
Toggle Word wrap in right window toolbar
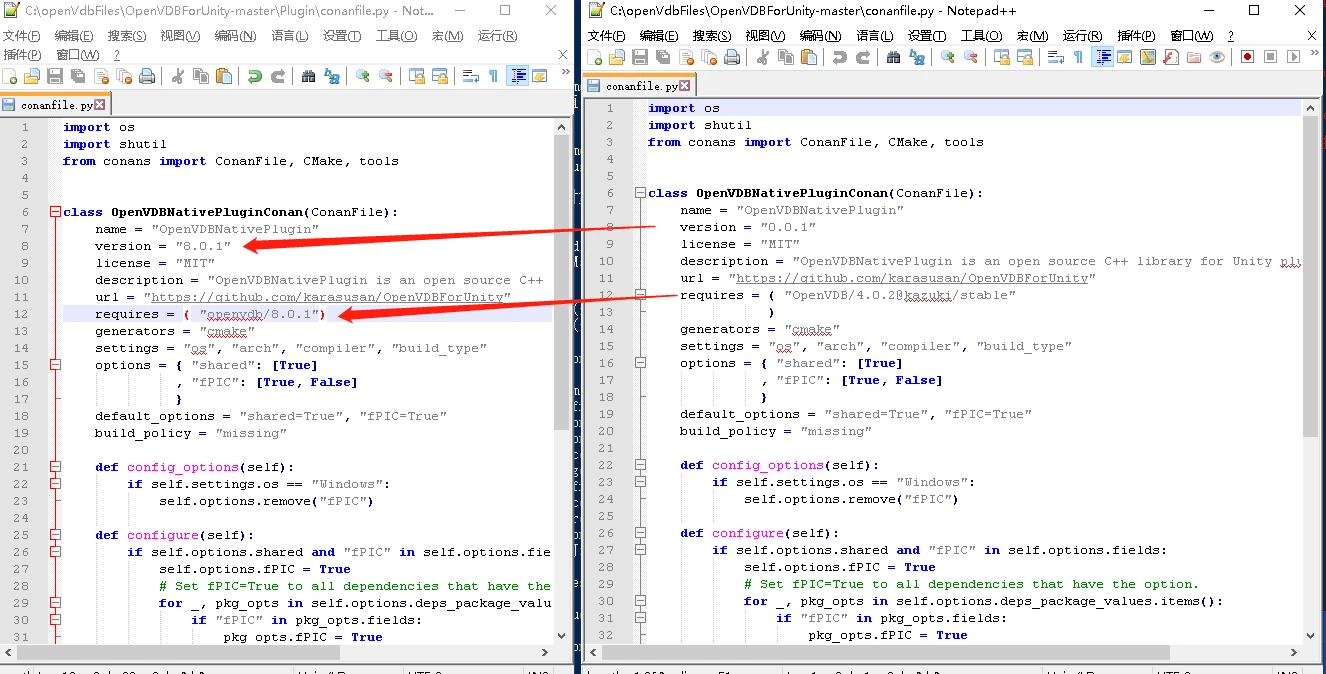1055,57
